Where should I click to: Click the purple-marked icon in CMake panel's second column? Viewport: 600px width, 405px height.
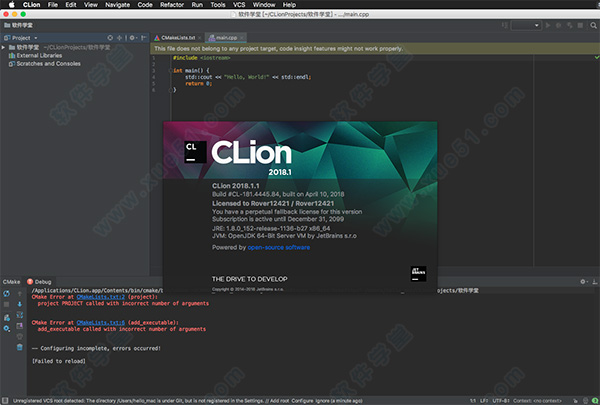click(20, 326)
